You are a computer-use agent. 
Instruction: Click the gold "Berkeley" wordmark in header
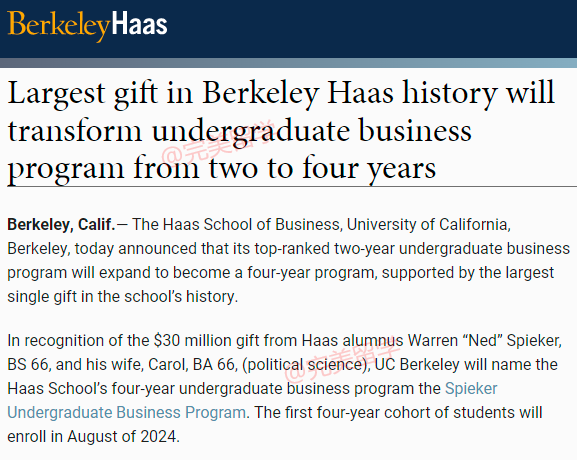(59, 26)
